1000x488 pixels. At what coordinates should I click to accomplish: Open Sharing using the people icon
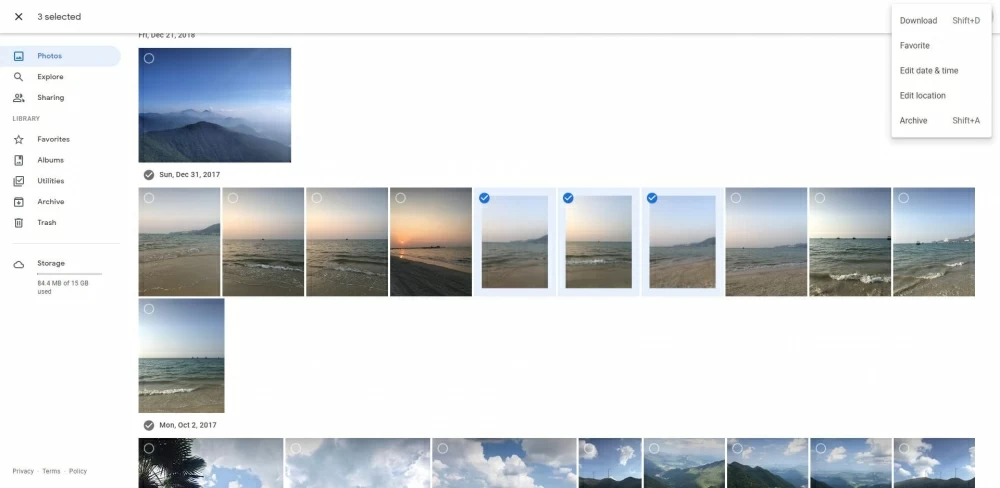[x=18, y=98]
